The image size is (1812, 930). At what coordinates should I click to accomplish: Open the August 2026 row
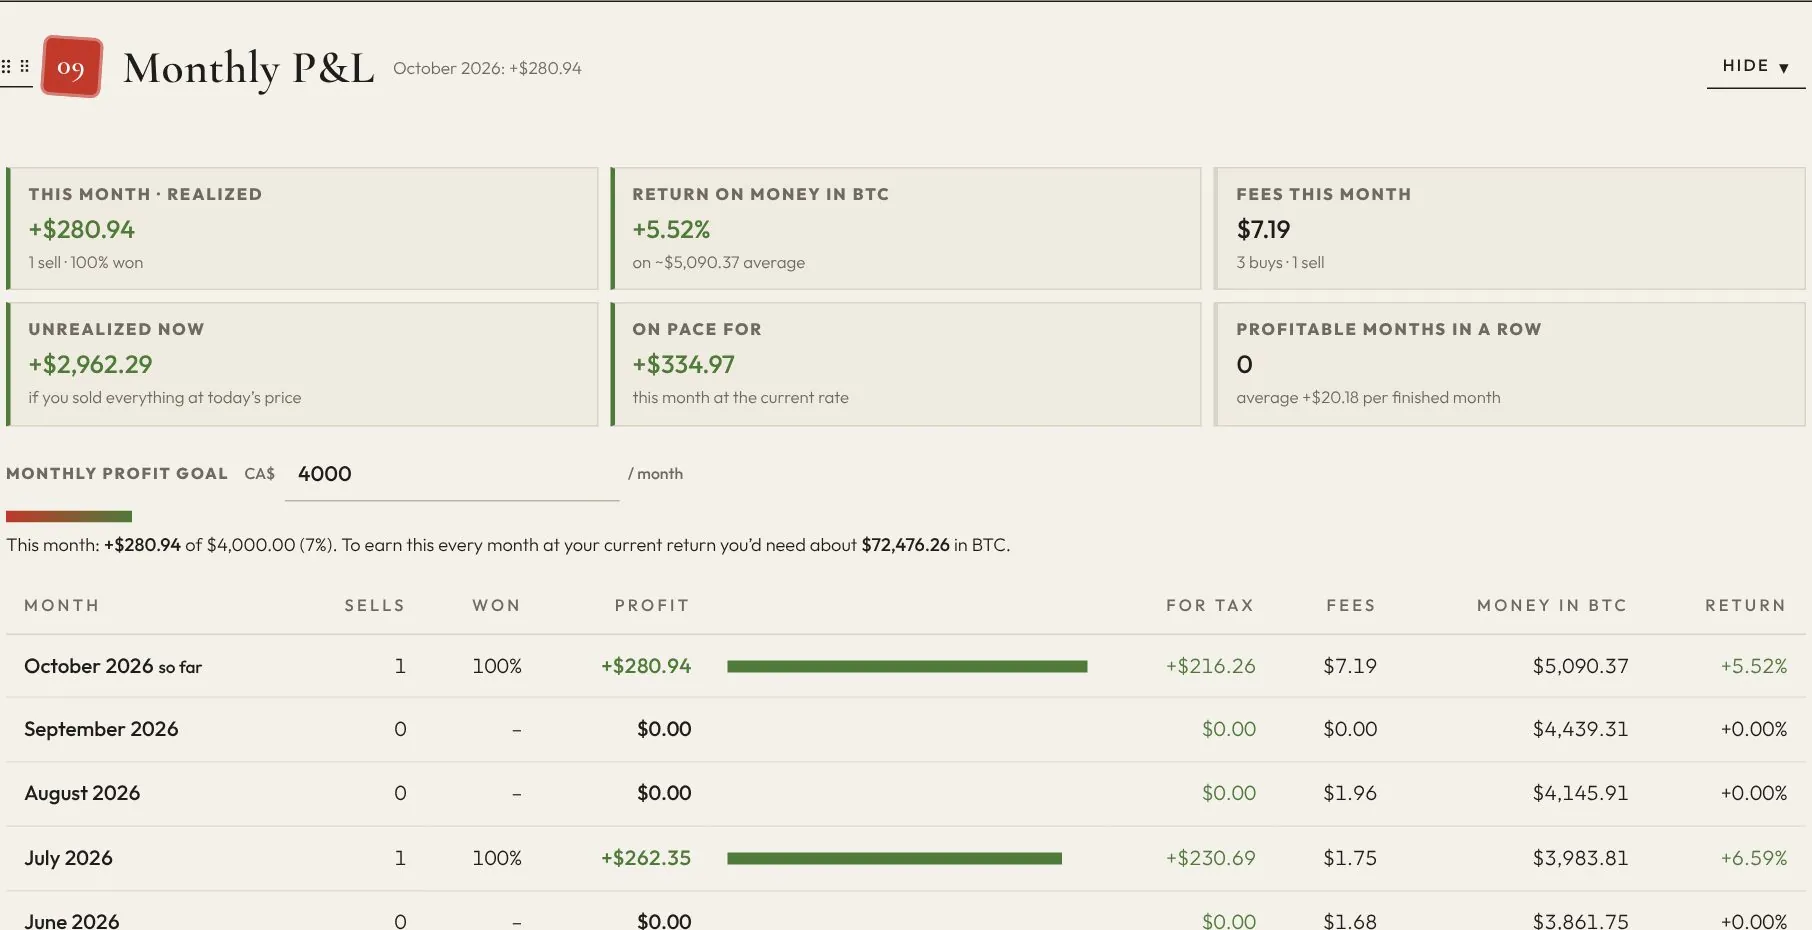(906, 794)
